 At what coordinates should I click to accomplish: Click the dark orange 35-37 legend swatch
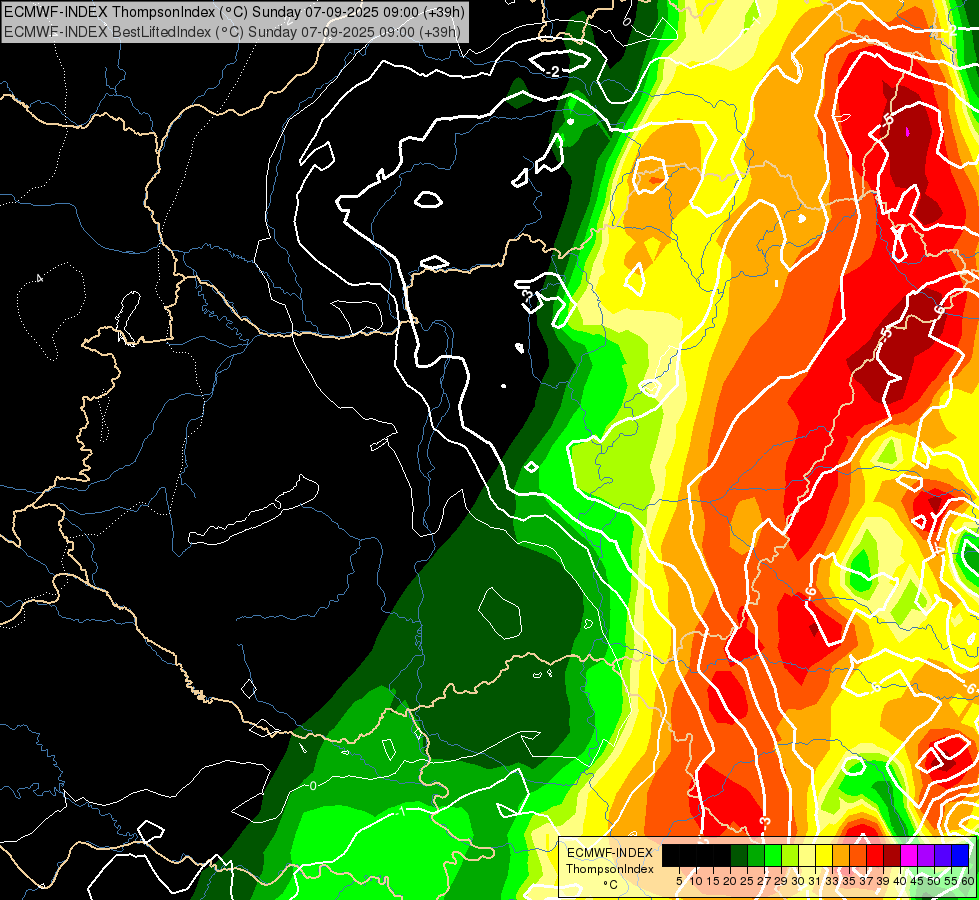coord(858,855)
